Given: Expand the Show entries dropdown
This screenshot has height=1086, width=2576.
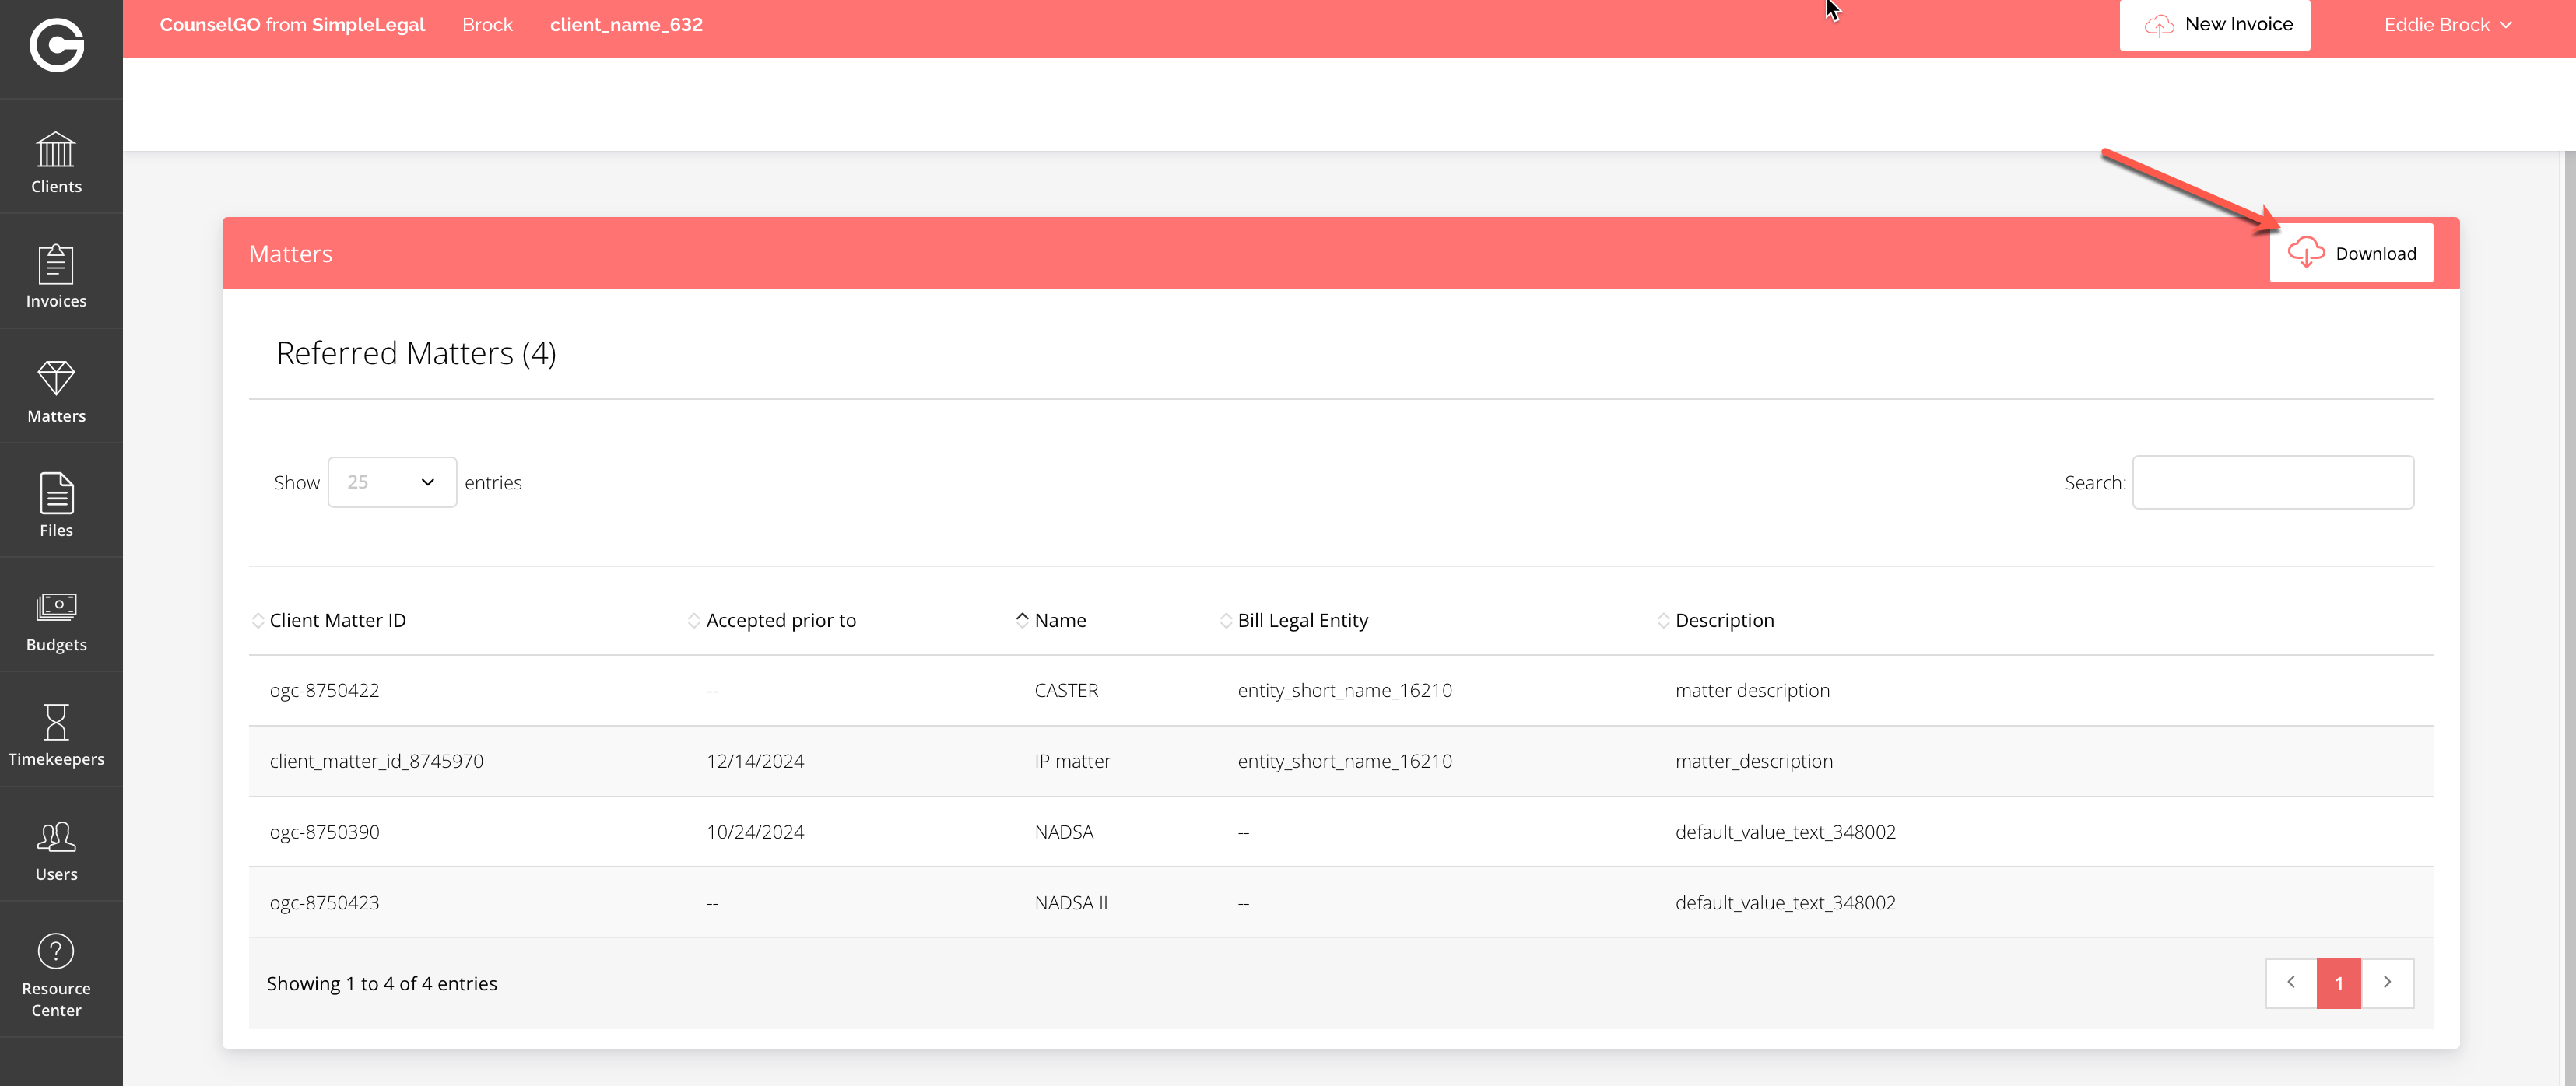Looking at the screenshot, I should coord(392,482).
